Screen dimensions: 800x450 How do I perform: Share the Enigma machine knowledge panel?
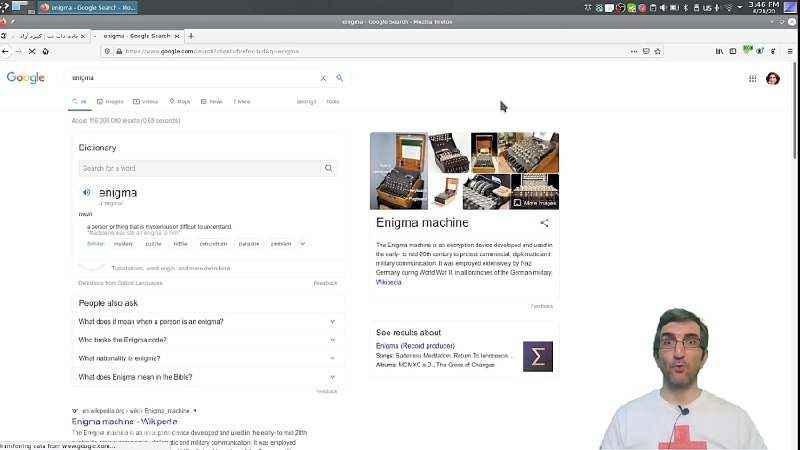pyautogui.click(x=544, y=223)
